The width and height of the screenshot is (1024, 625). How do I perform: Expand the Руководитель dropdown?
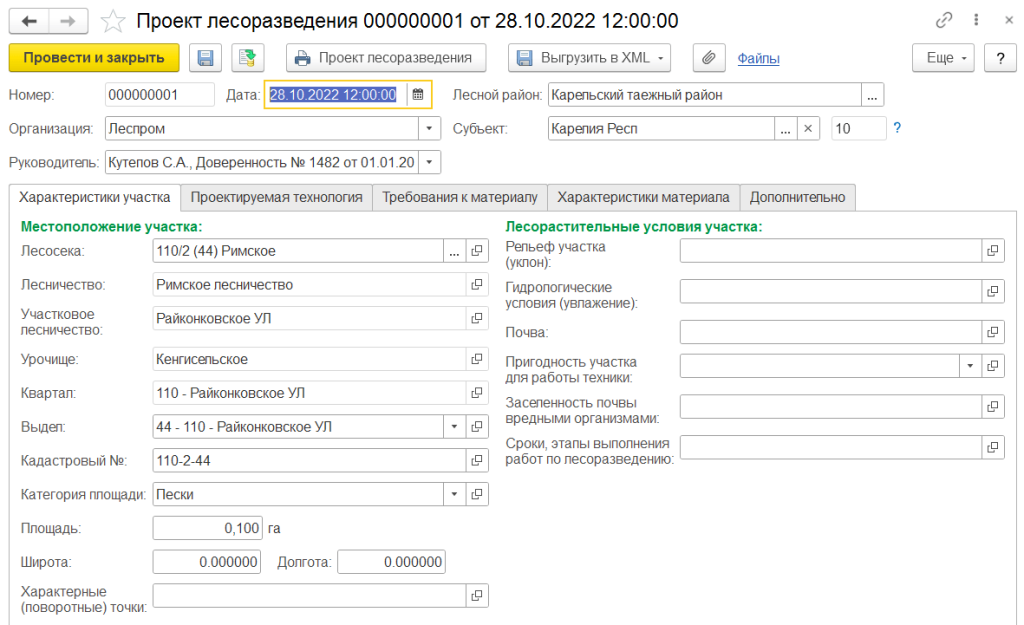[429, 162]
